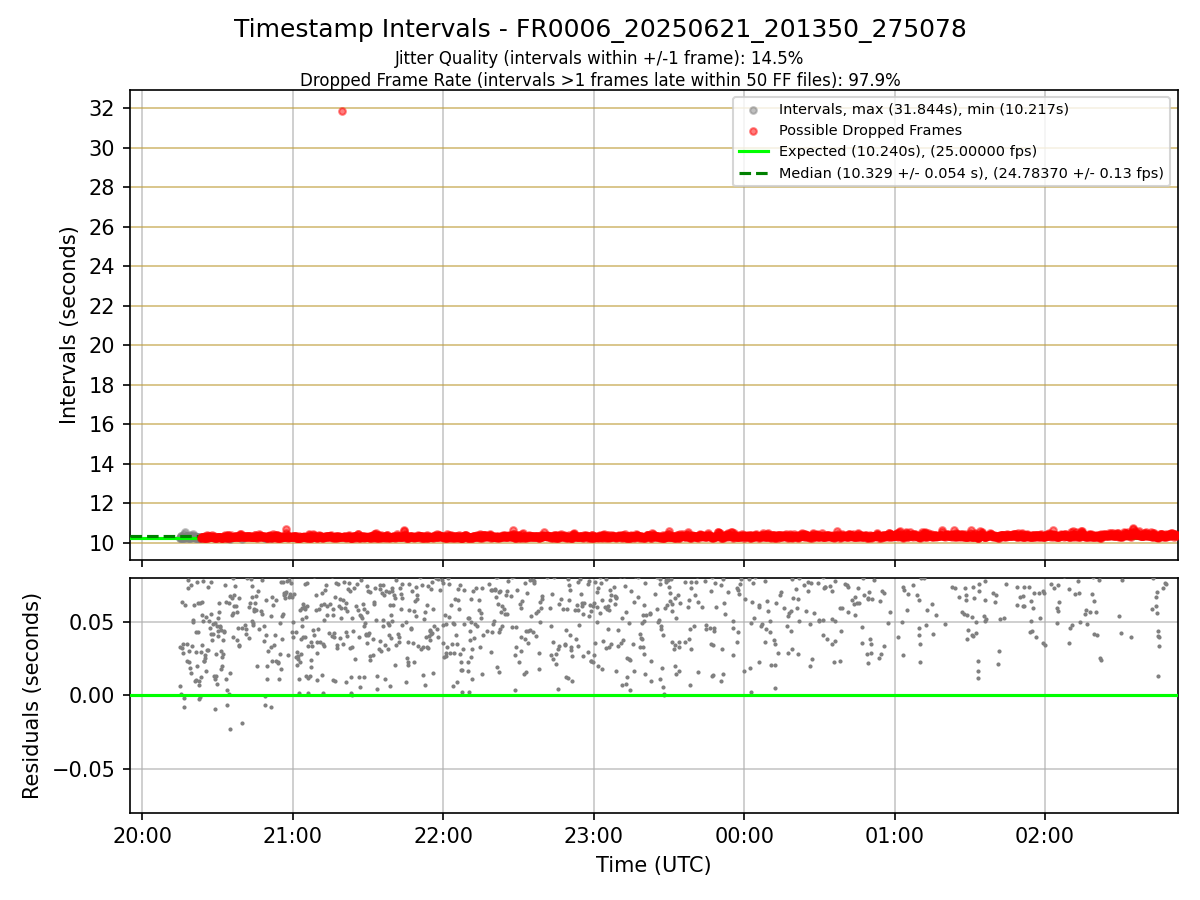The height and width of the screenshot is (900, 1200).
Task: Click legend entry starting 'Median (10.329 +/- 0.054 s)'
Action: coord(971,173)
